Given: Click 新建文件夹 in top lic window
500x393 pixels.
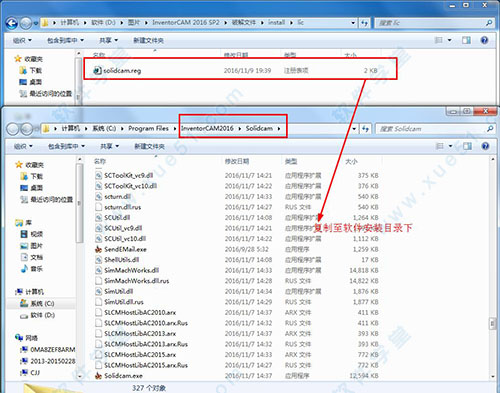Looking at the screenshot, I should [x=148, y=40].
